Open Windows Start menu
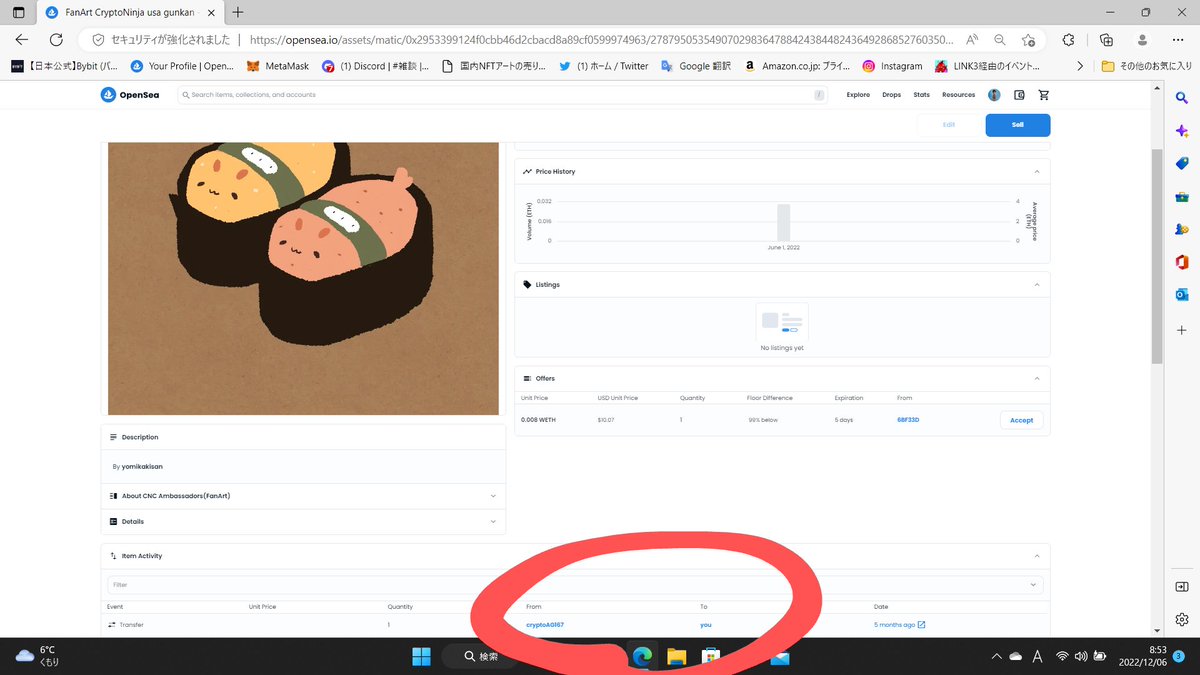1200x675 pixels. [x=421, y=656]
